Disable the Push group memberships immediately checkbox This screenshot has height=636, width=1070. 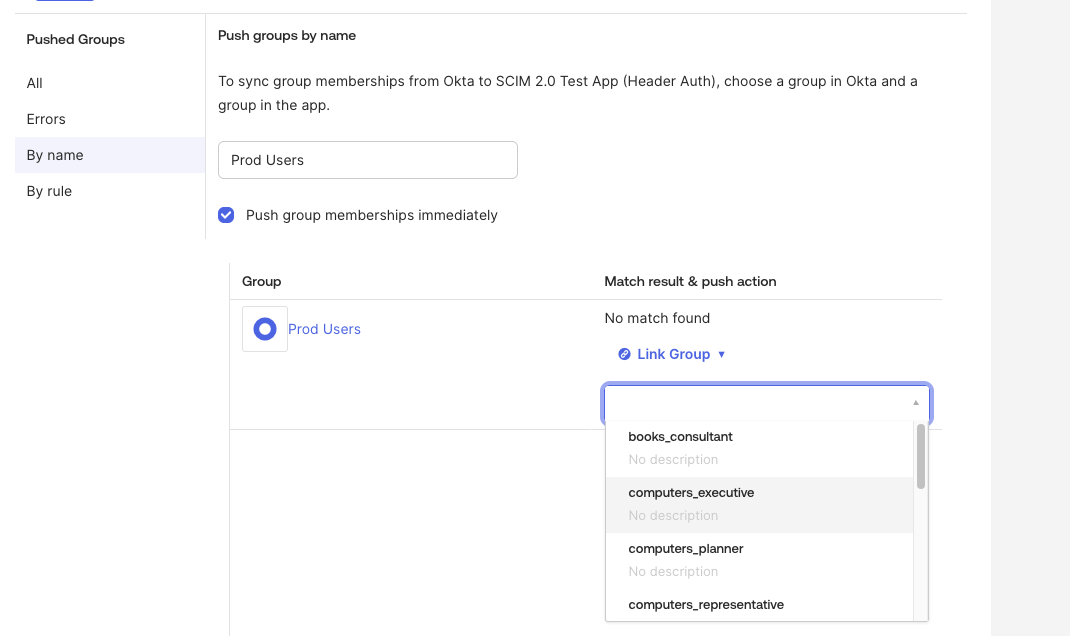point(226,215)
